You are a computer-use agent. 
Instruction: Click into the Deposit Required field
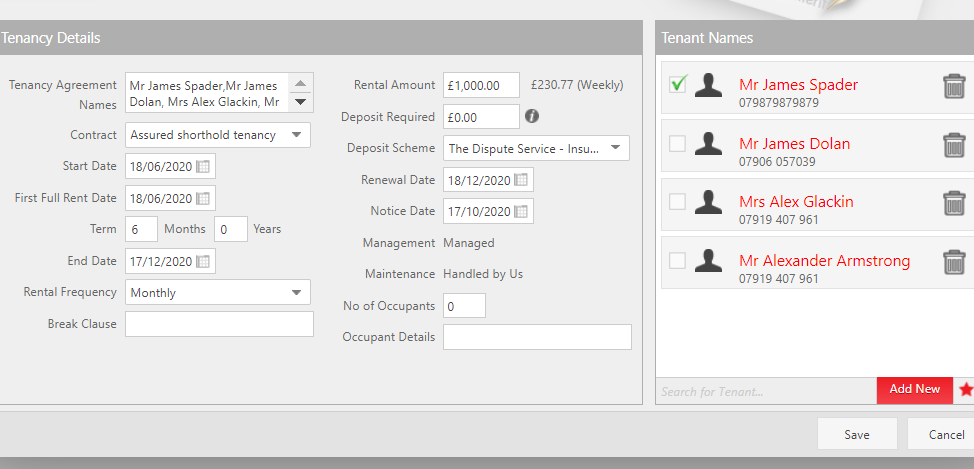[x=481, y=117]
